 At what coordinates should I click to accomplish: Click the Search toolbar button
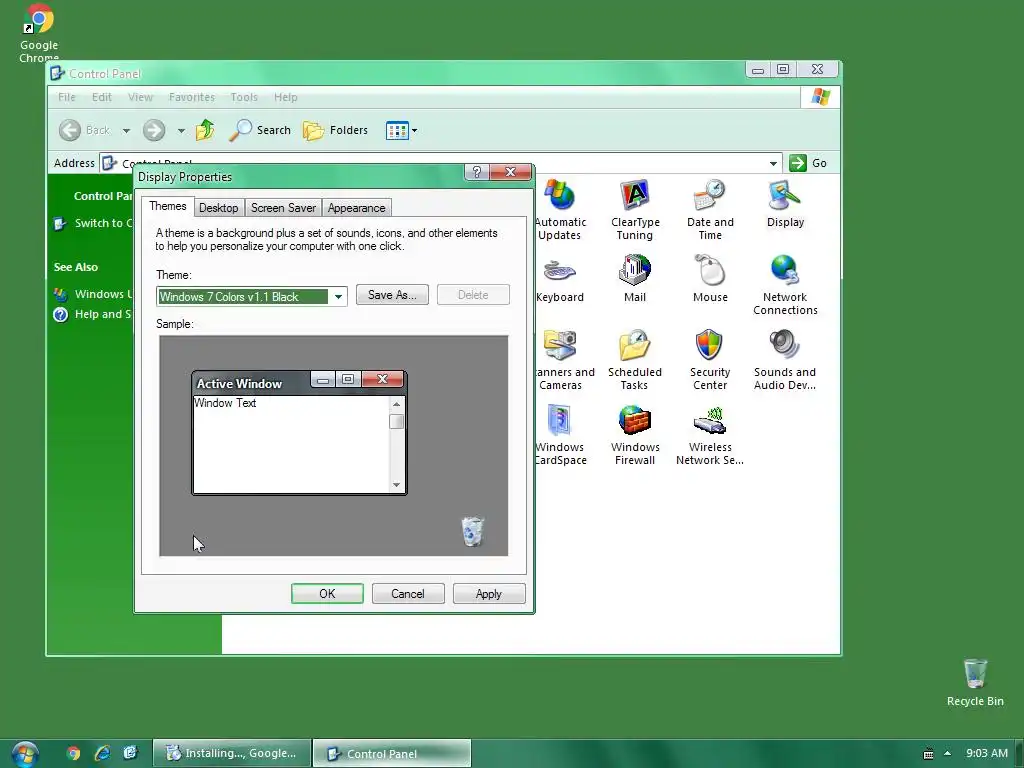click(x=261, y=130)
